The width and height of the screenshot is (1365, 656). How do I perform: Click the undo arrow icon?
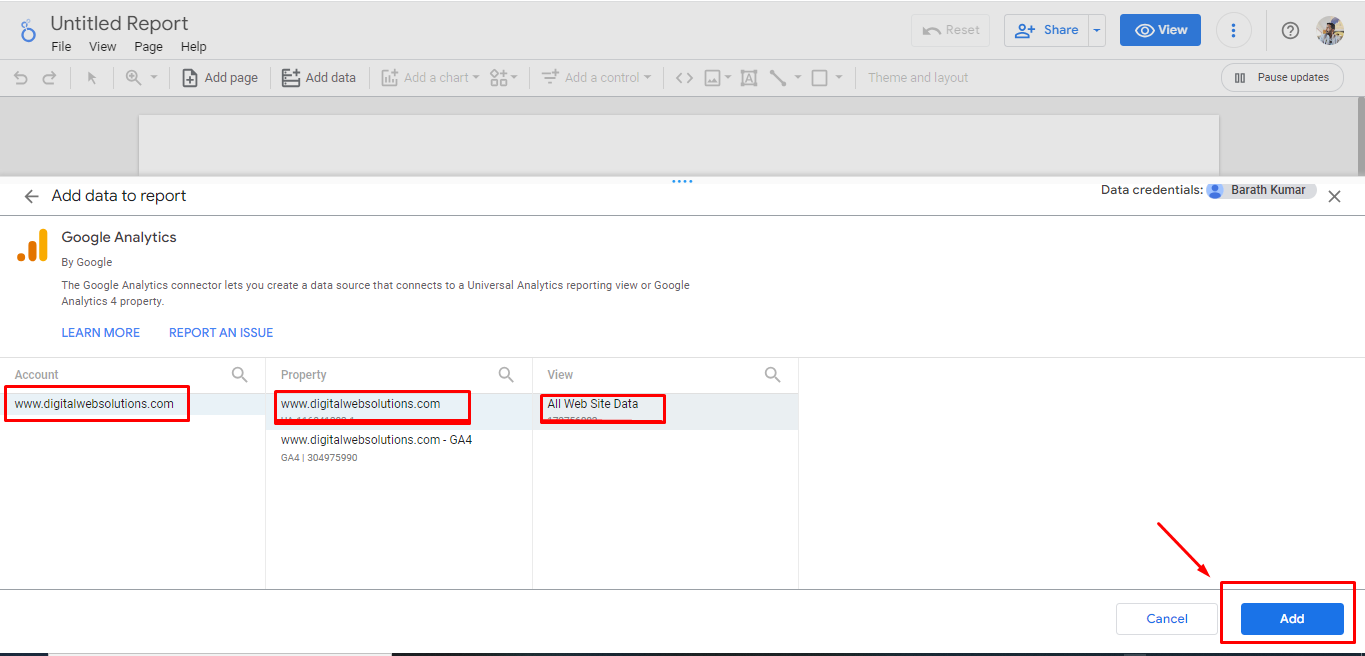click(21, 78)
